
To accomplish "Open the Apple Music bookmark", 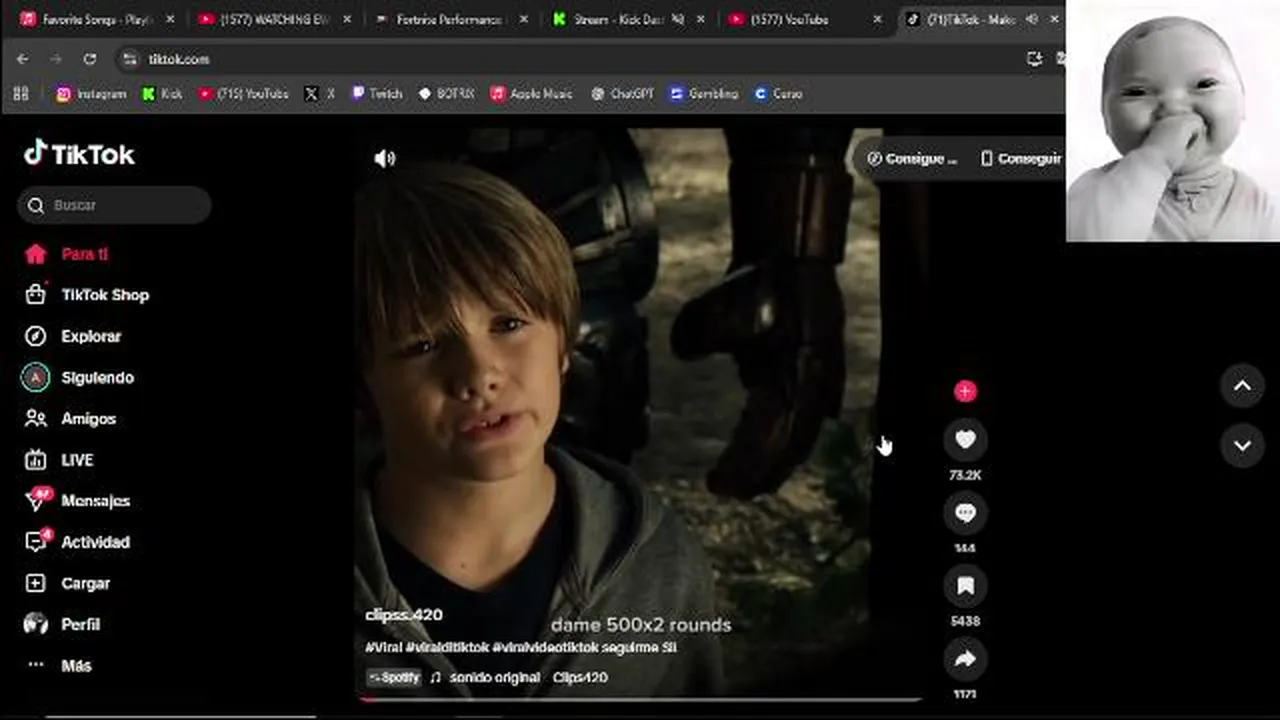I will 532,93.
